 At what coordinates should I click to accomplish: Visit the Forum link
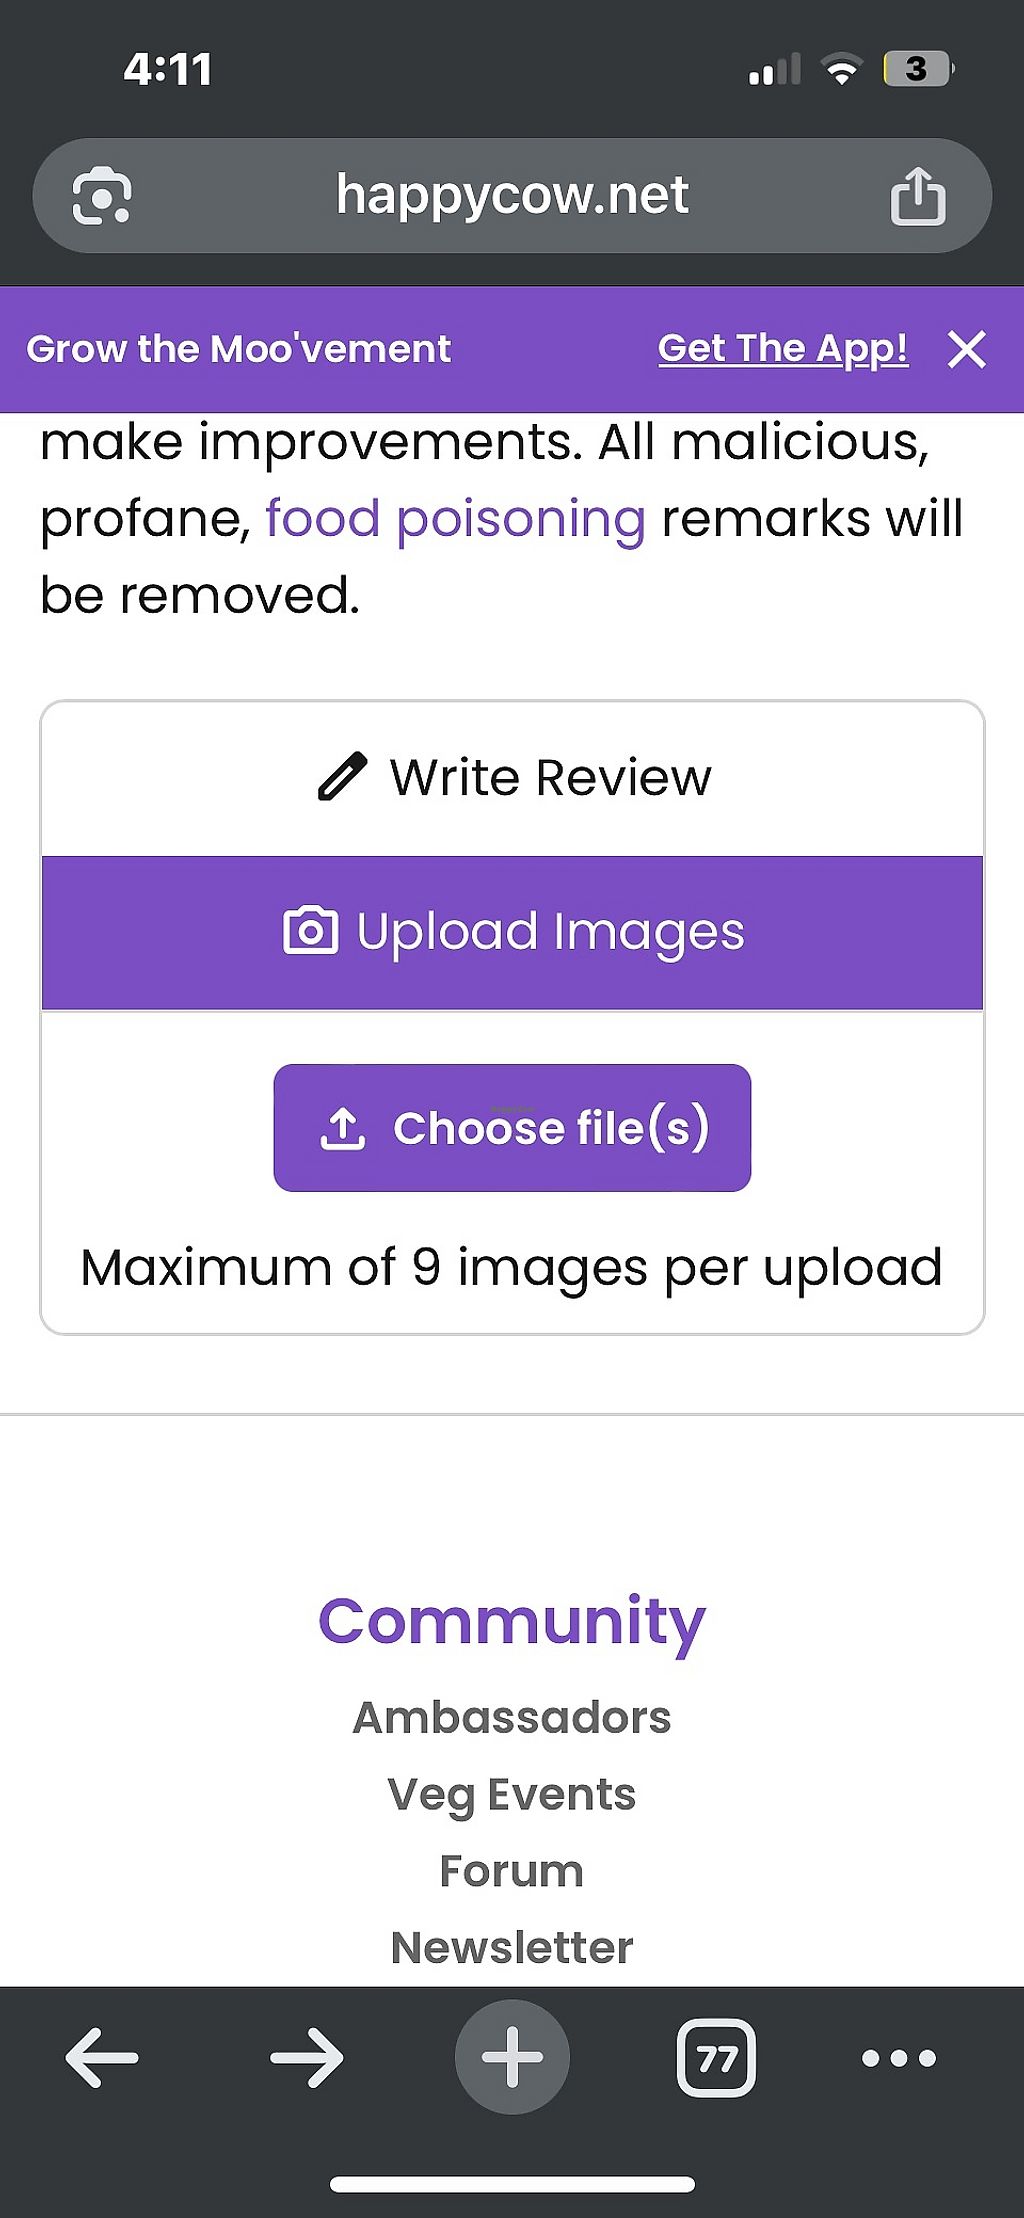(512, 1871)
